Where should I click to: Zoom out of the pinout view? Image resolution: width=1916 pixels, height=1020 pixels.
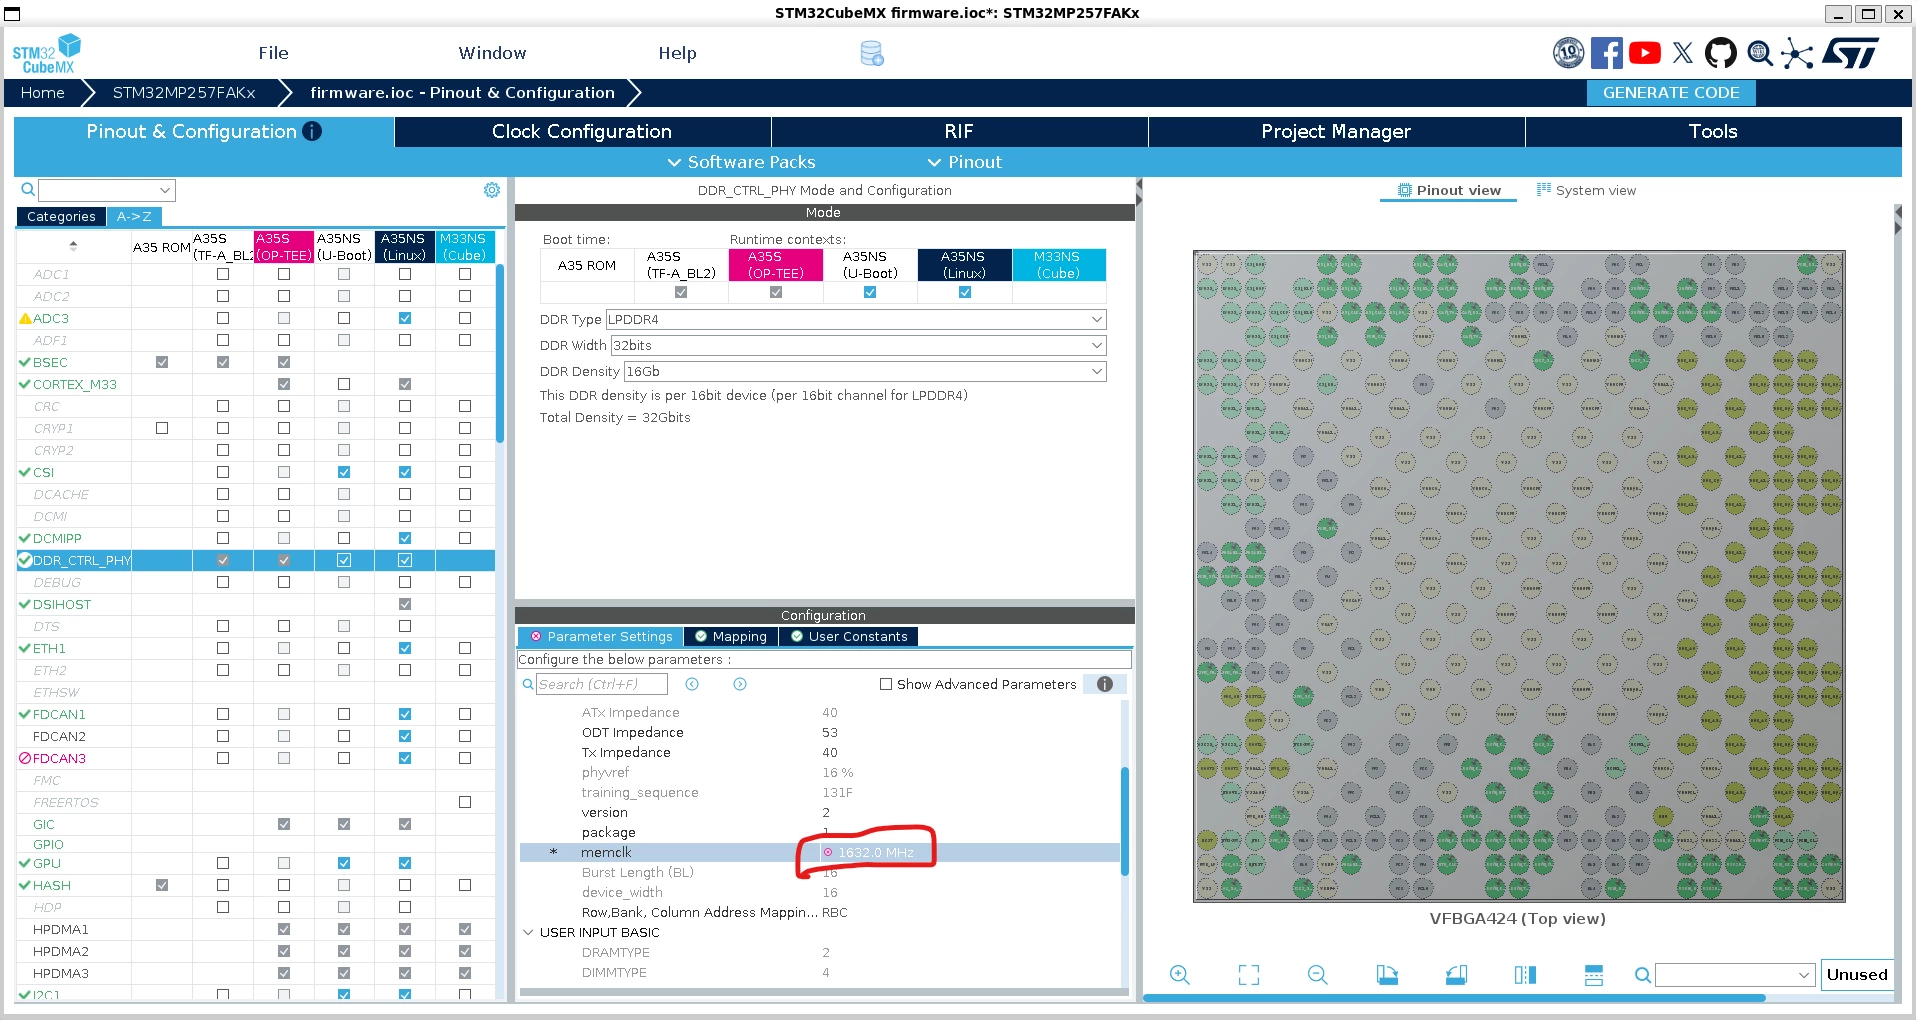pos(1318,975)
